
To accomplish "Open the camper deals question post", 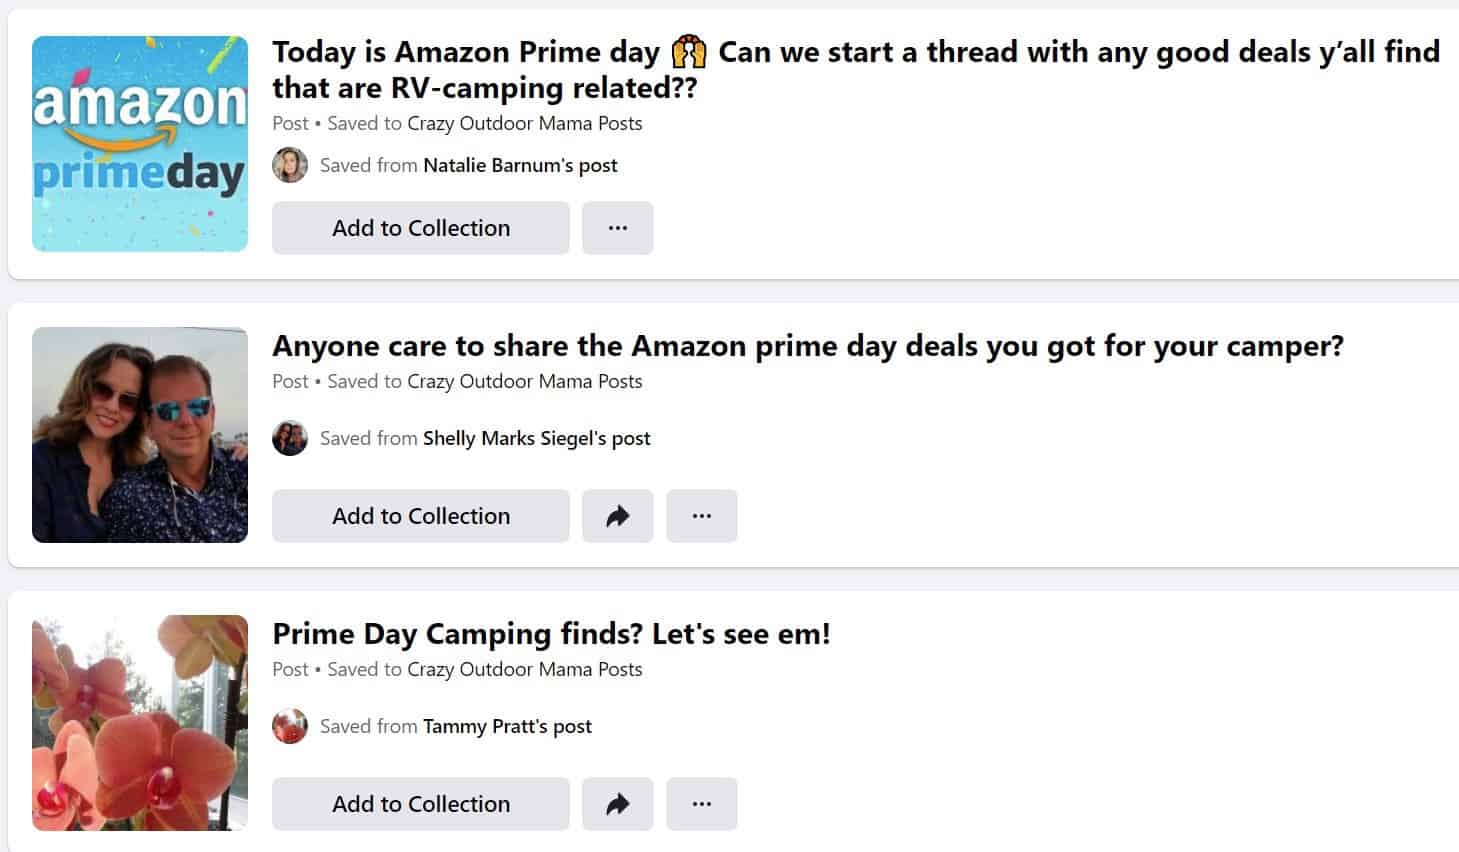I will coord(808,346).
